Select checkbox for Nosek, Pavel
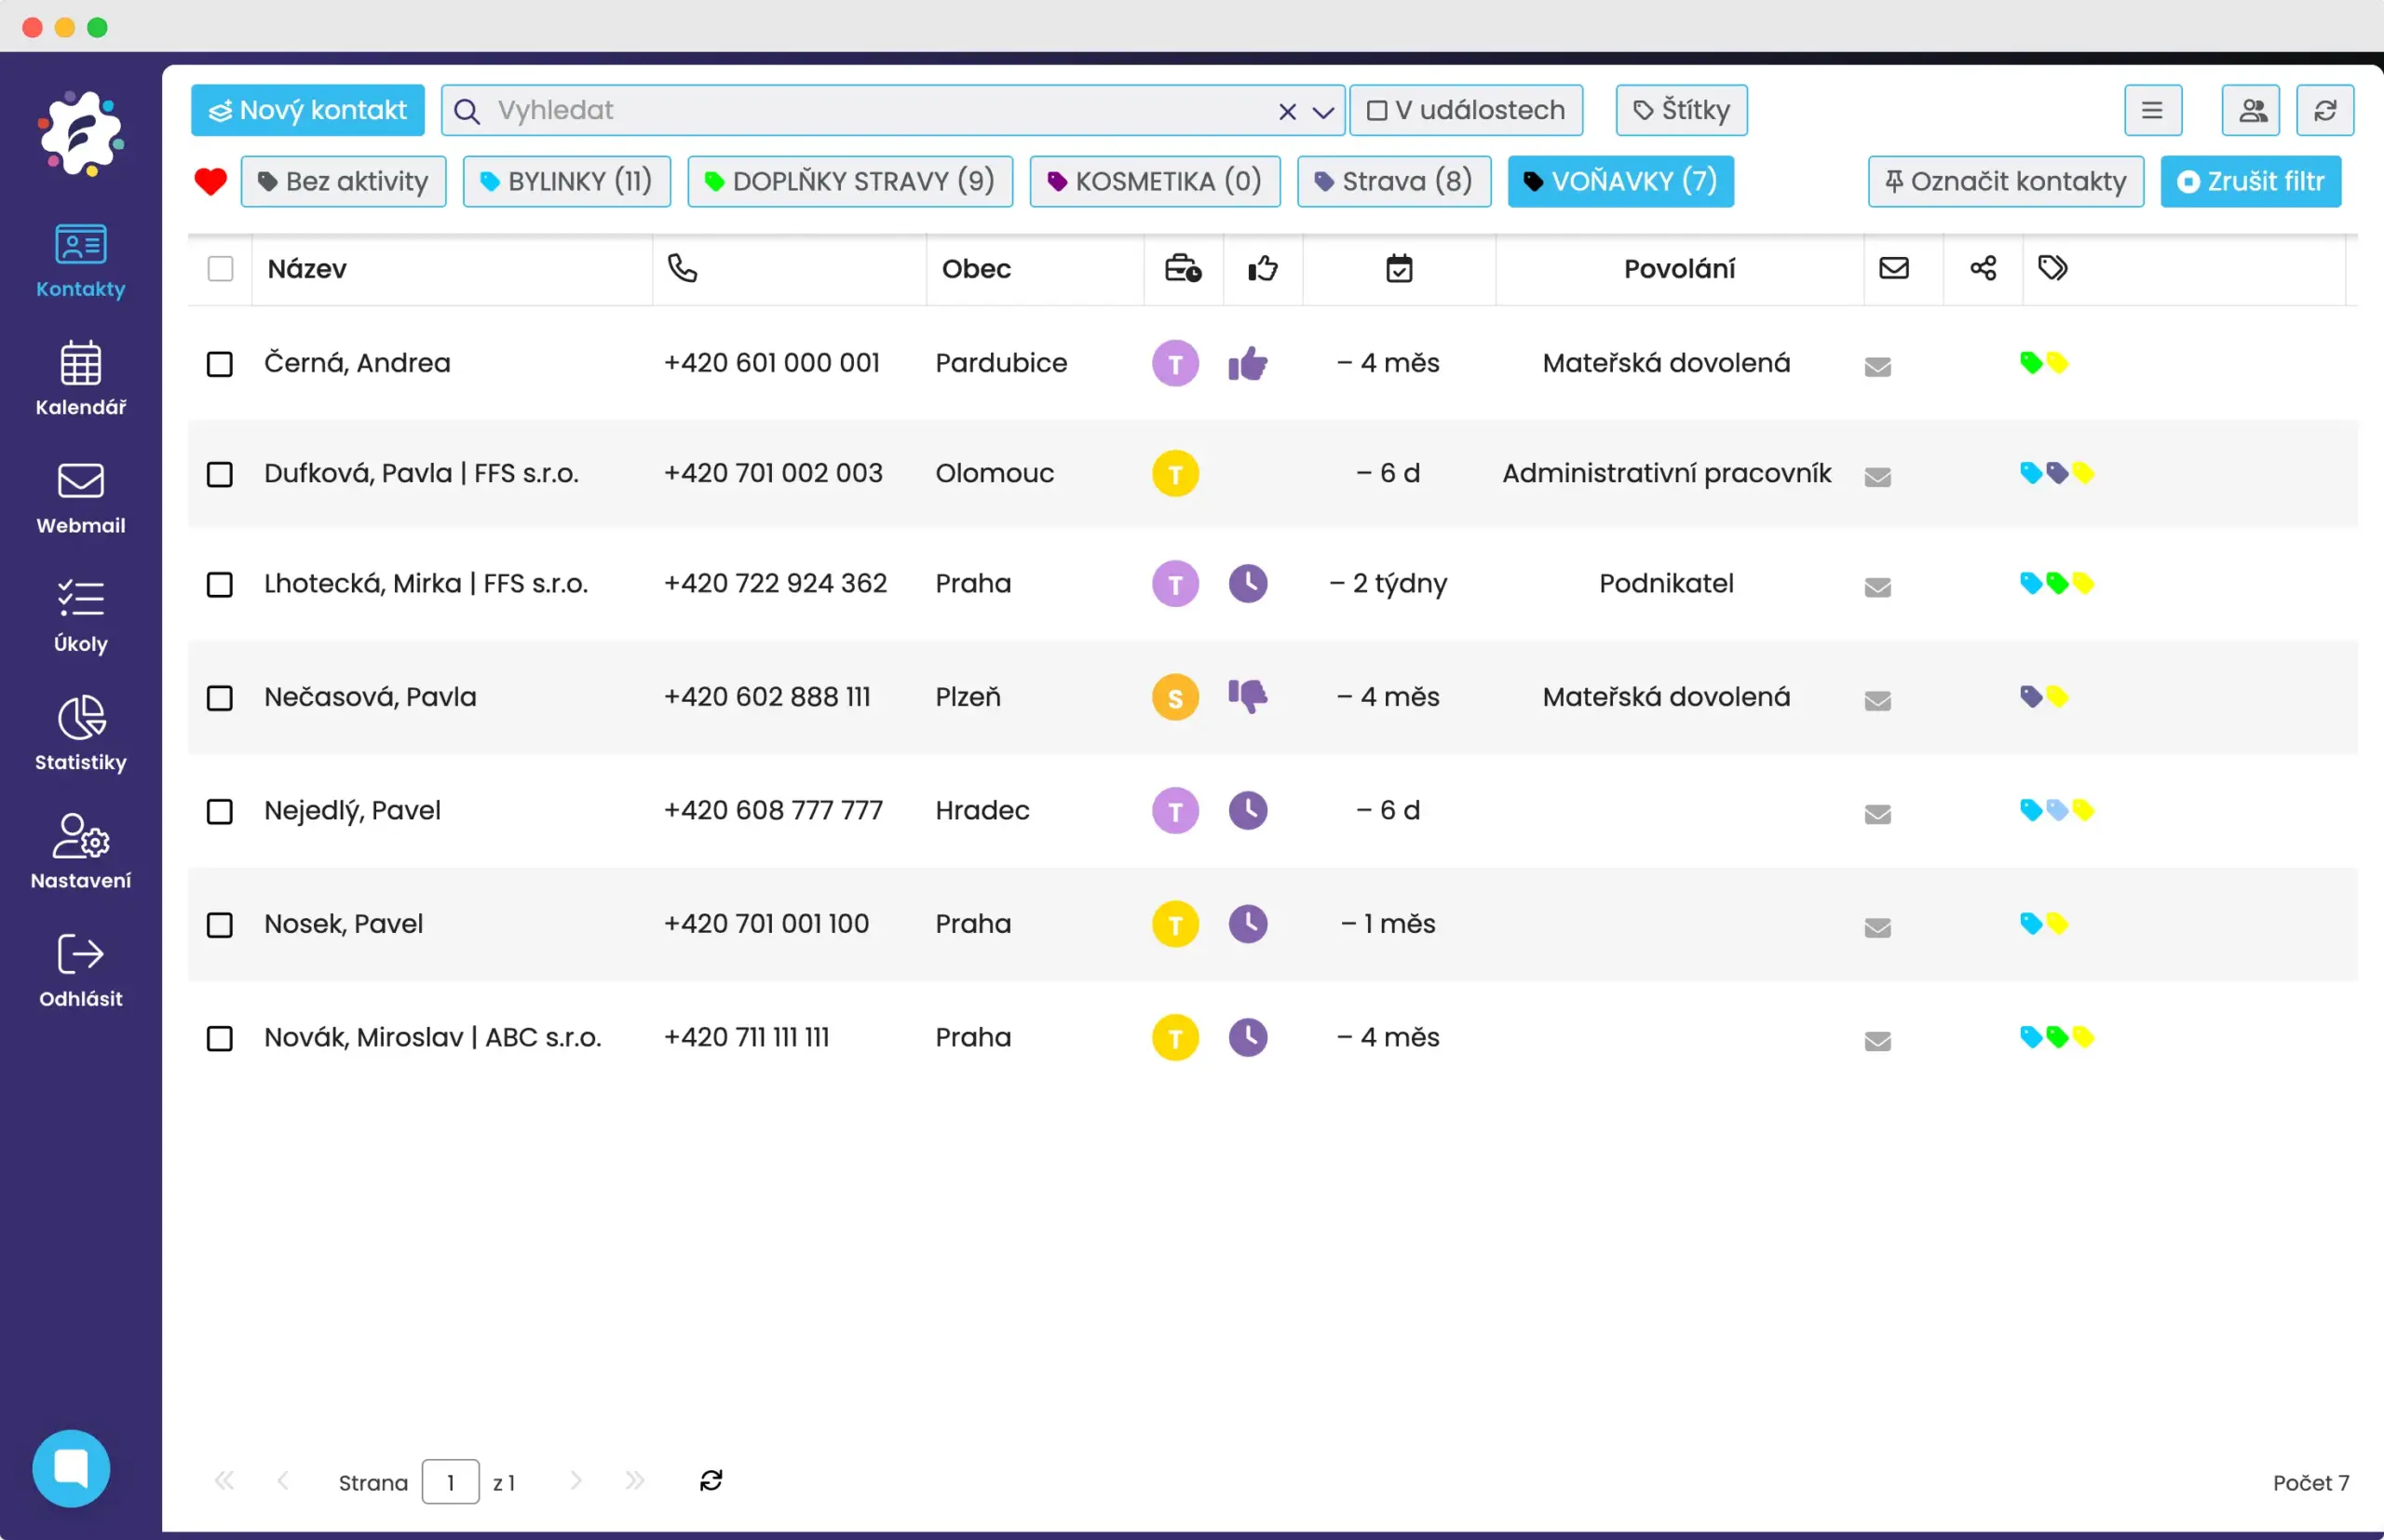This screenshot has height=1540, width=2384. (x=219, y=924)
